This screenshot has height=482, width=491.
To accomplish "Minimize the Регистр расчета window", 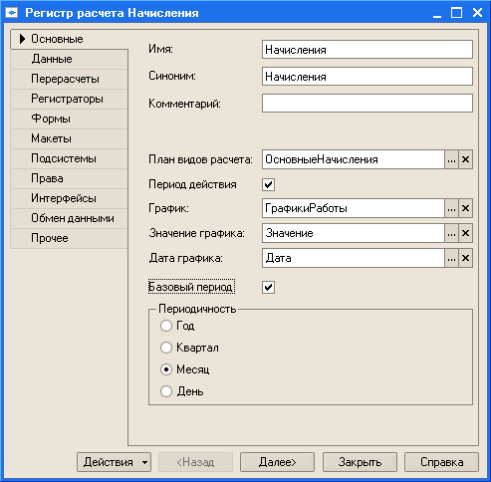I will [437, 13].
